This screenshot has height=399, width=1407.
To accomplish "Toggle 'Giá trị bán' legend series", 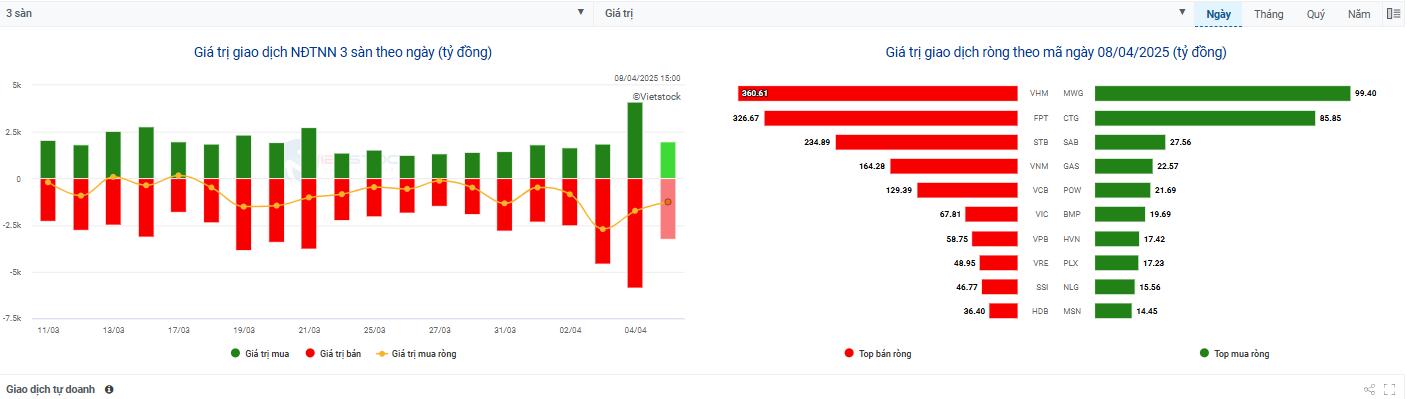I will coord(333,354).
